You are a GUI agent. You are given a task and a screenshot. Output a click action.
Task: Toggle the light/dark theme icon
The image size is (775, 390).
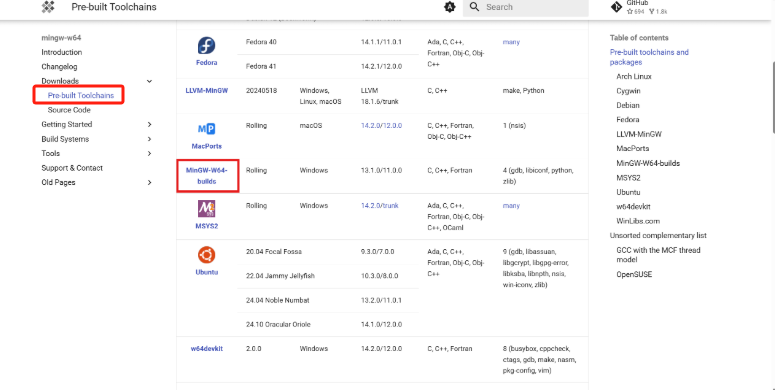tap(449, 7)
